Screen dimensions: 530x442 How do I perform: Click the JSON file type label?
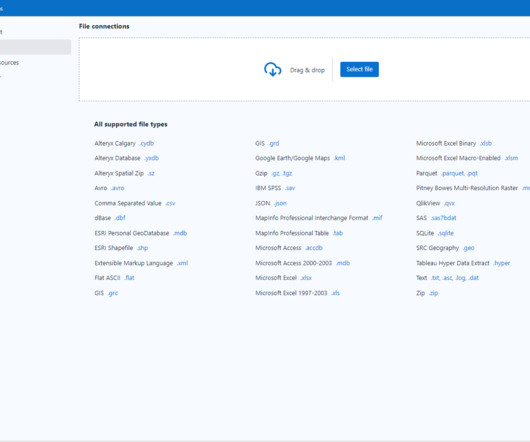(263, 203)
